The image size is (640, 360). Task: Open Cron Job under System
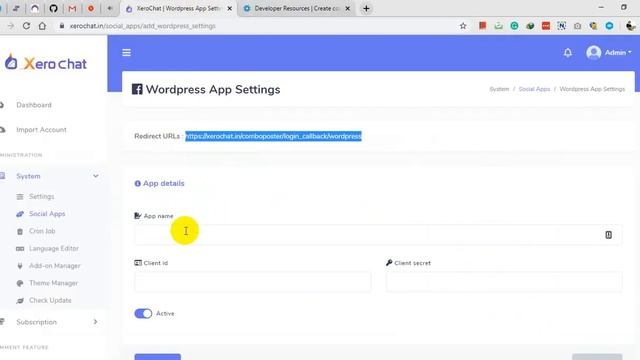(x=42, y=231)
